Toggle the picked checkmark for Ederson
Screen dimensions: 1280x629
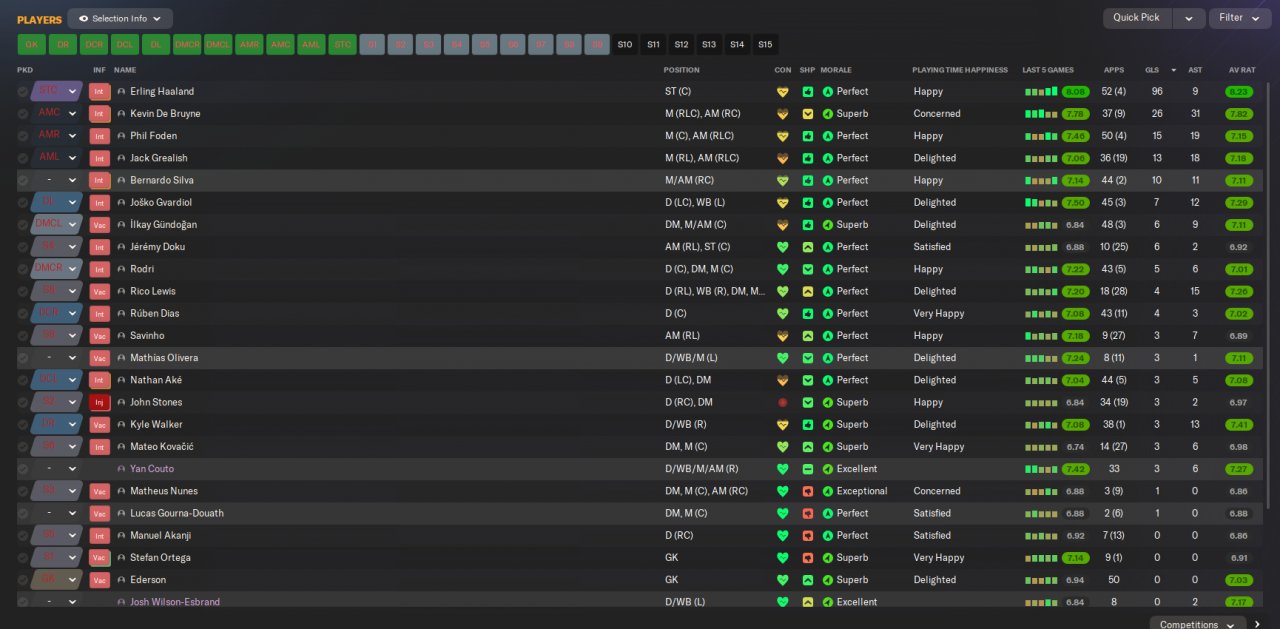[x=23, y=580]
